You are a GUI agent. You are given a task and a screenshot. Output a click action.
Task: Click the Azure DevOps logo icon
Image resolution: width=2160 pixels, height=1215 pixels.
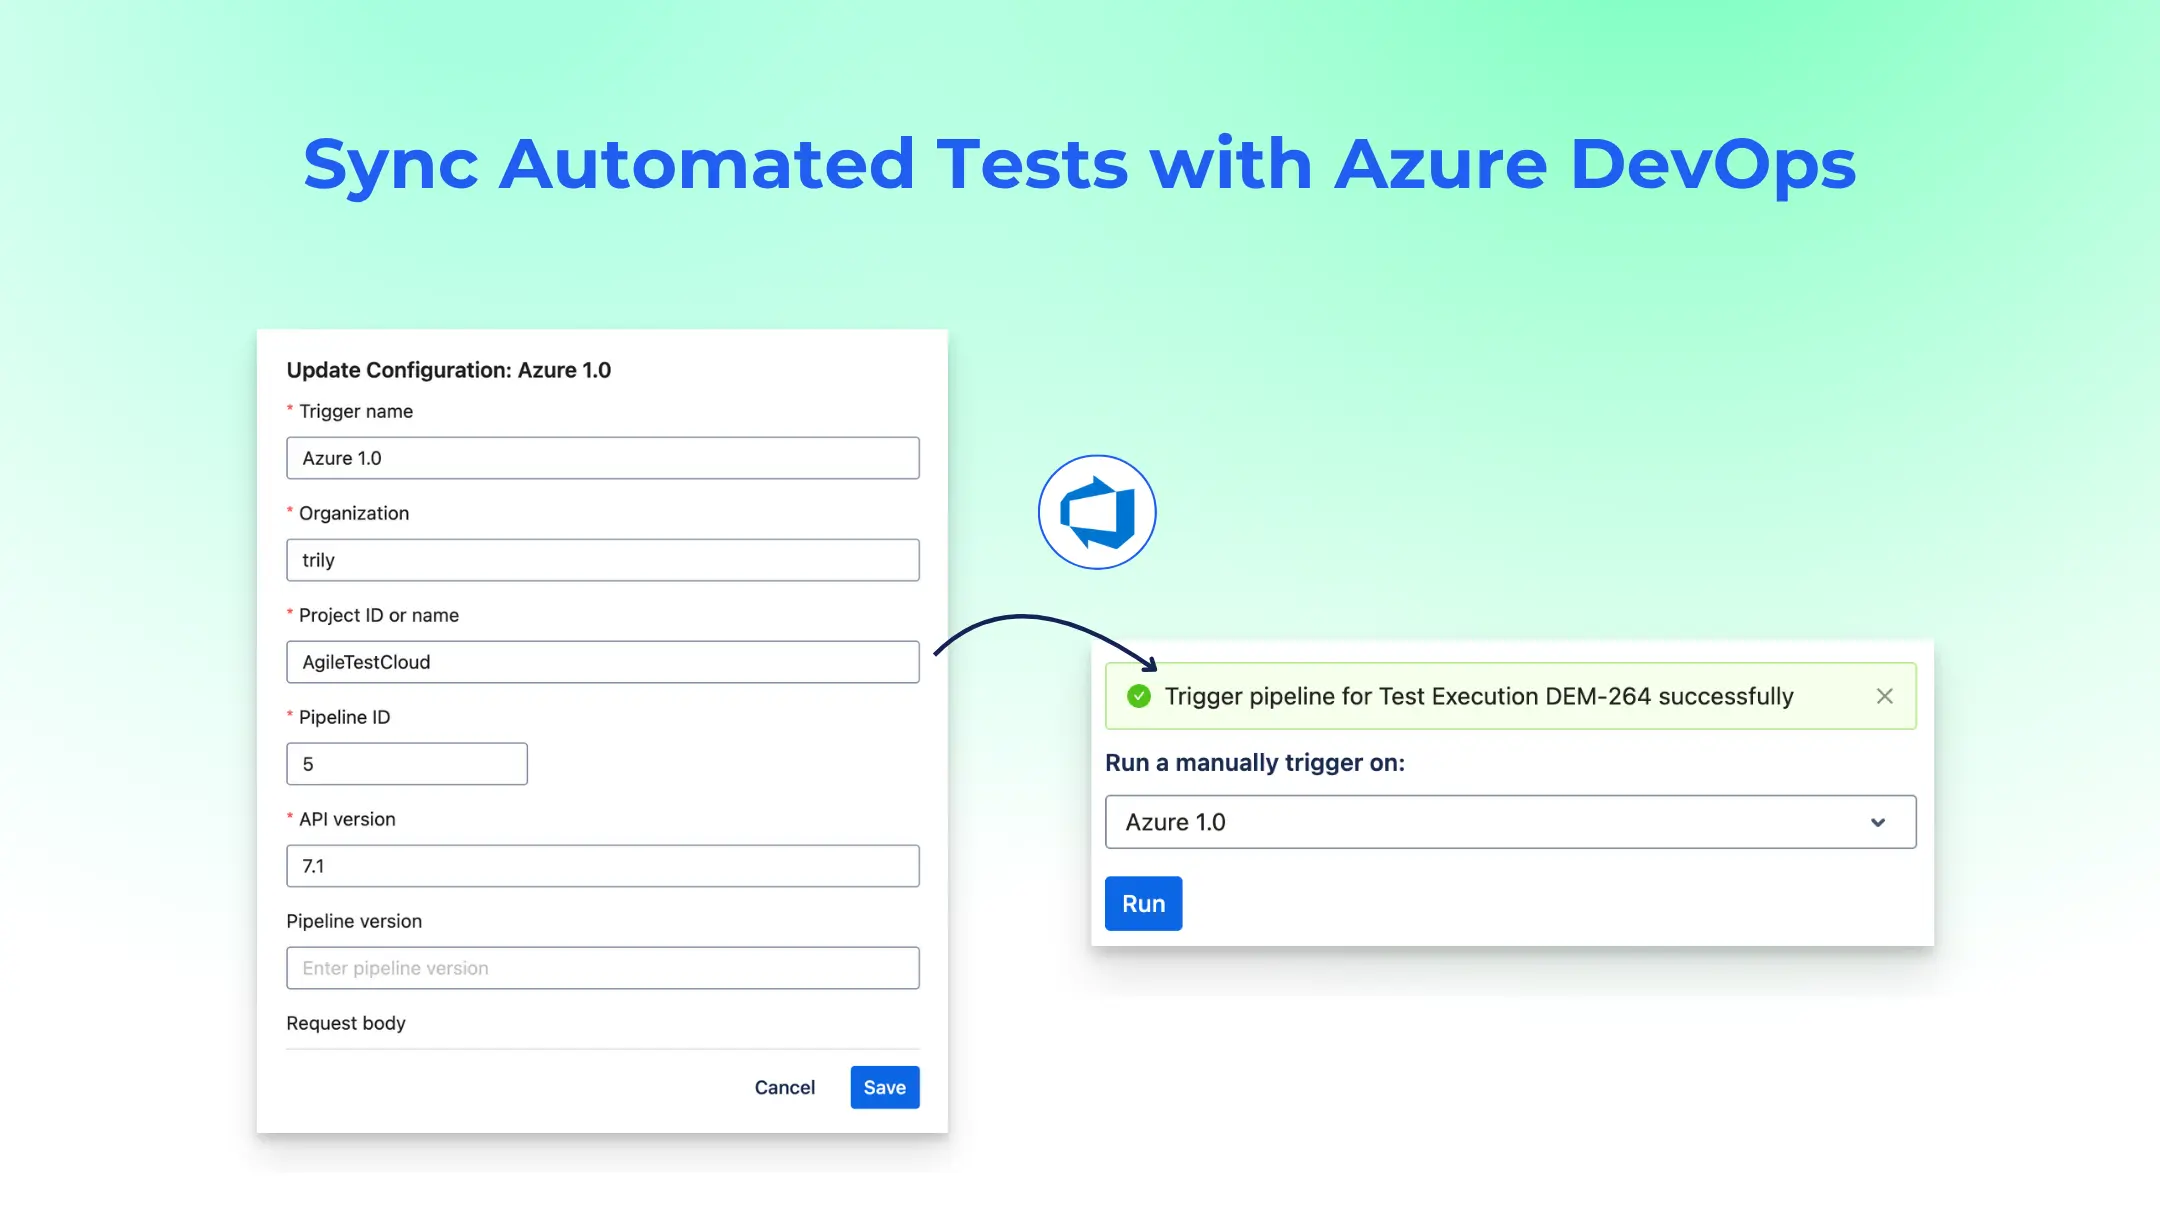1097,512
